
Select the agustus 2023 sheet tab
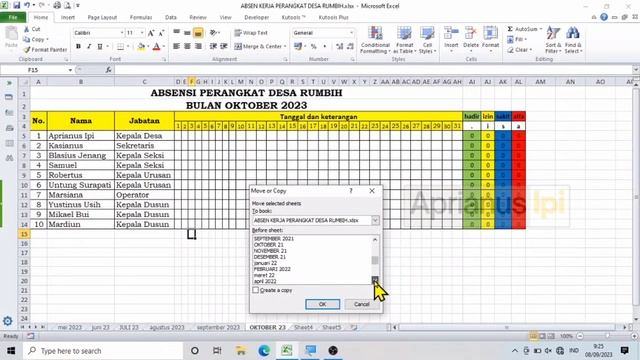point(167,327)
